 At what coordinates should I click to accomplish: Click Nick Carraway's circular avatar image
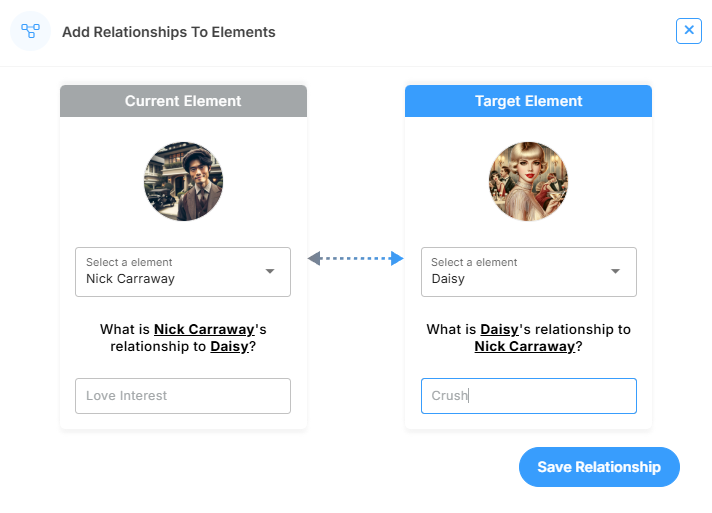[x=183, y=181]
